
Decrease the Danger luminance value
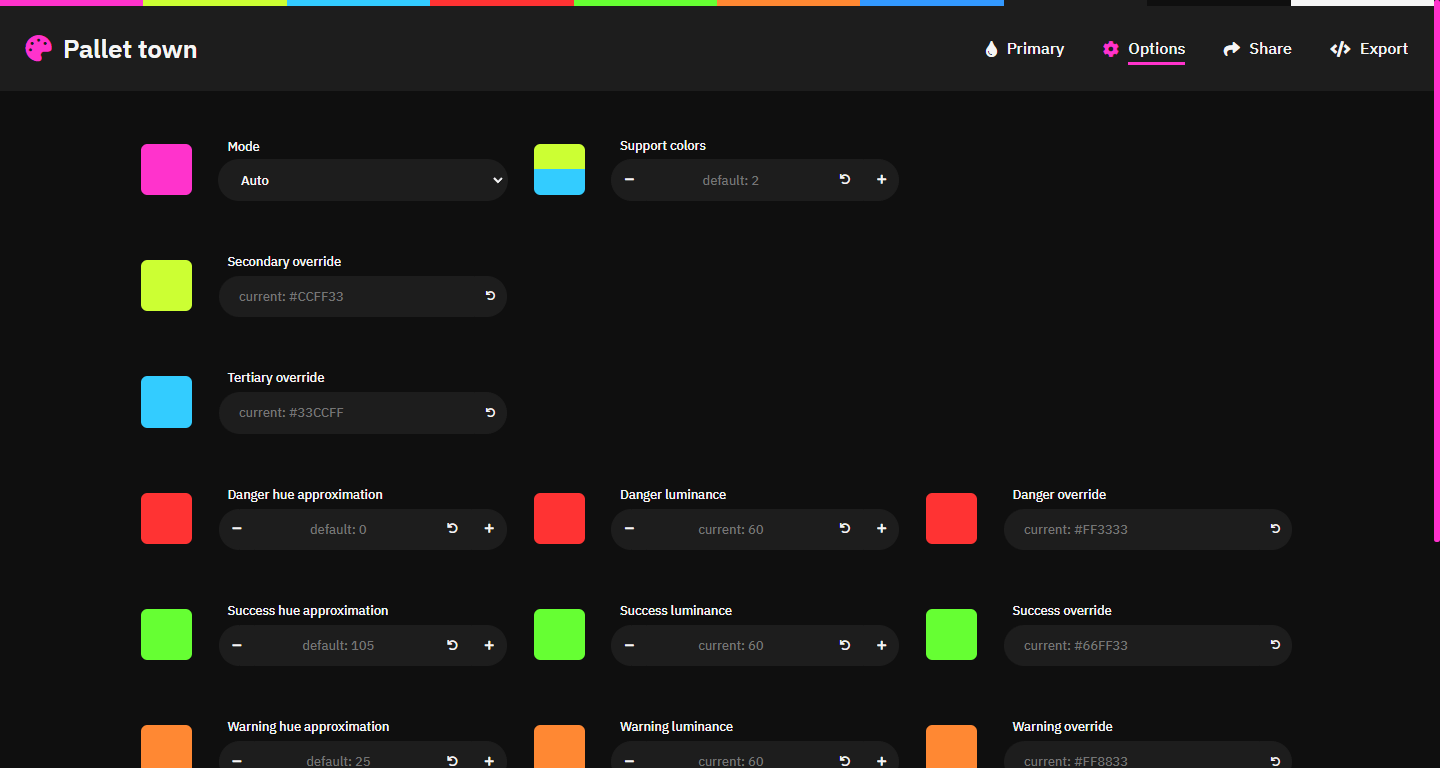[629, 529]
